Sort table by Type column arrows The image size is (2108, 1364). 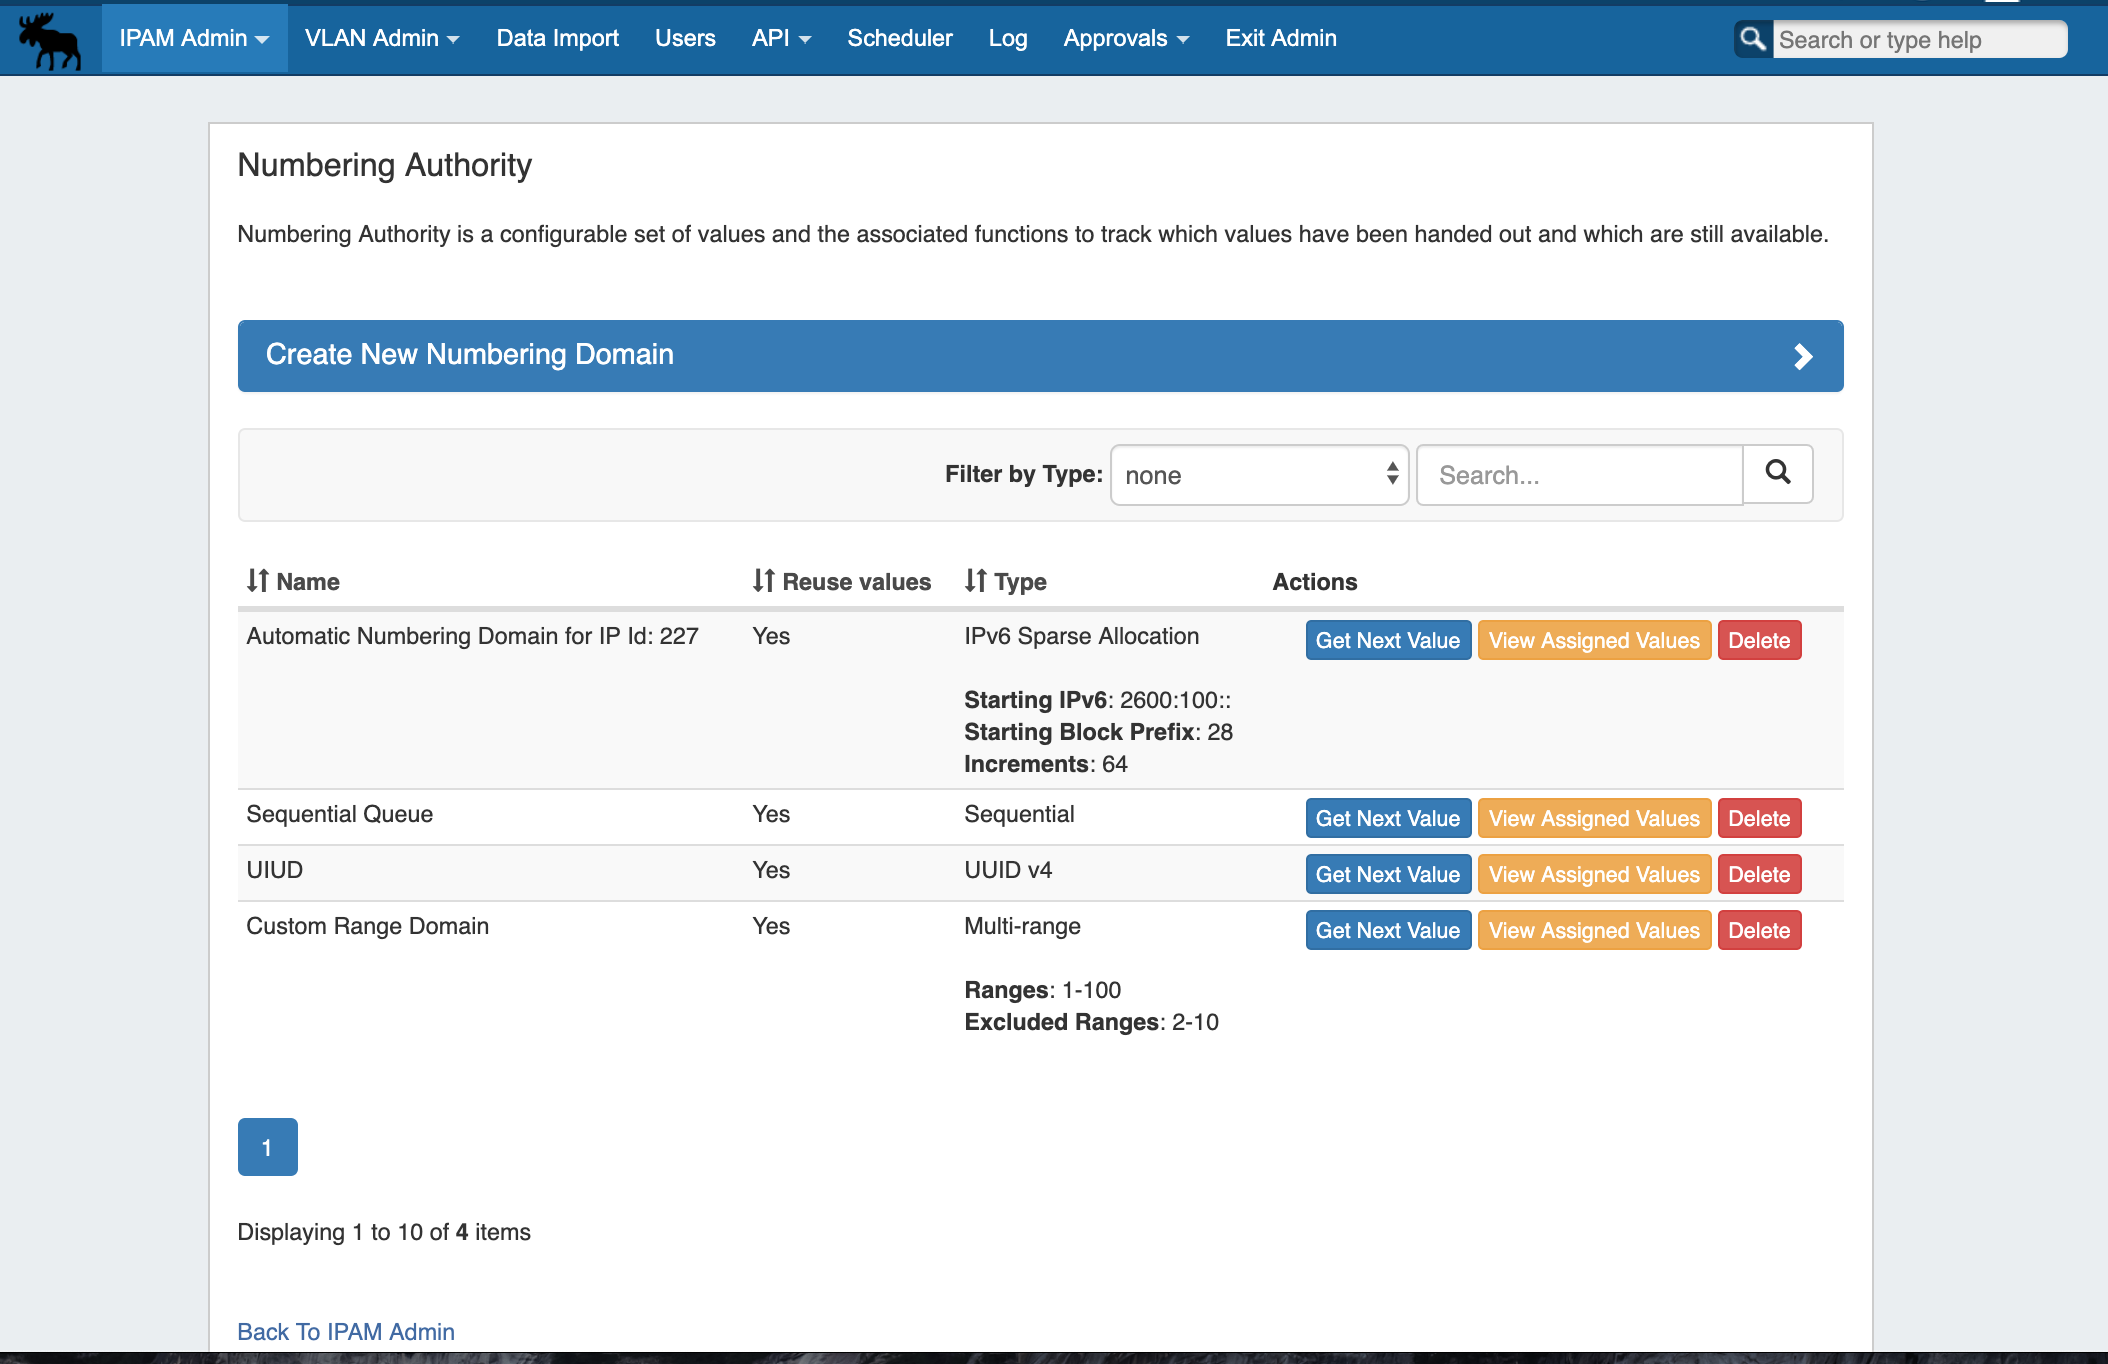[x=976, y=581]
